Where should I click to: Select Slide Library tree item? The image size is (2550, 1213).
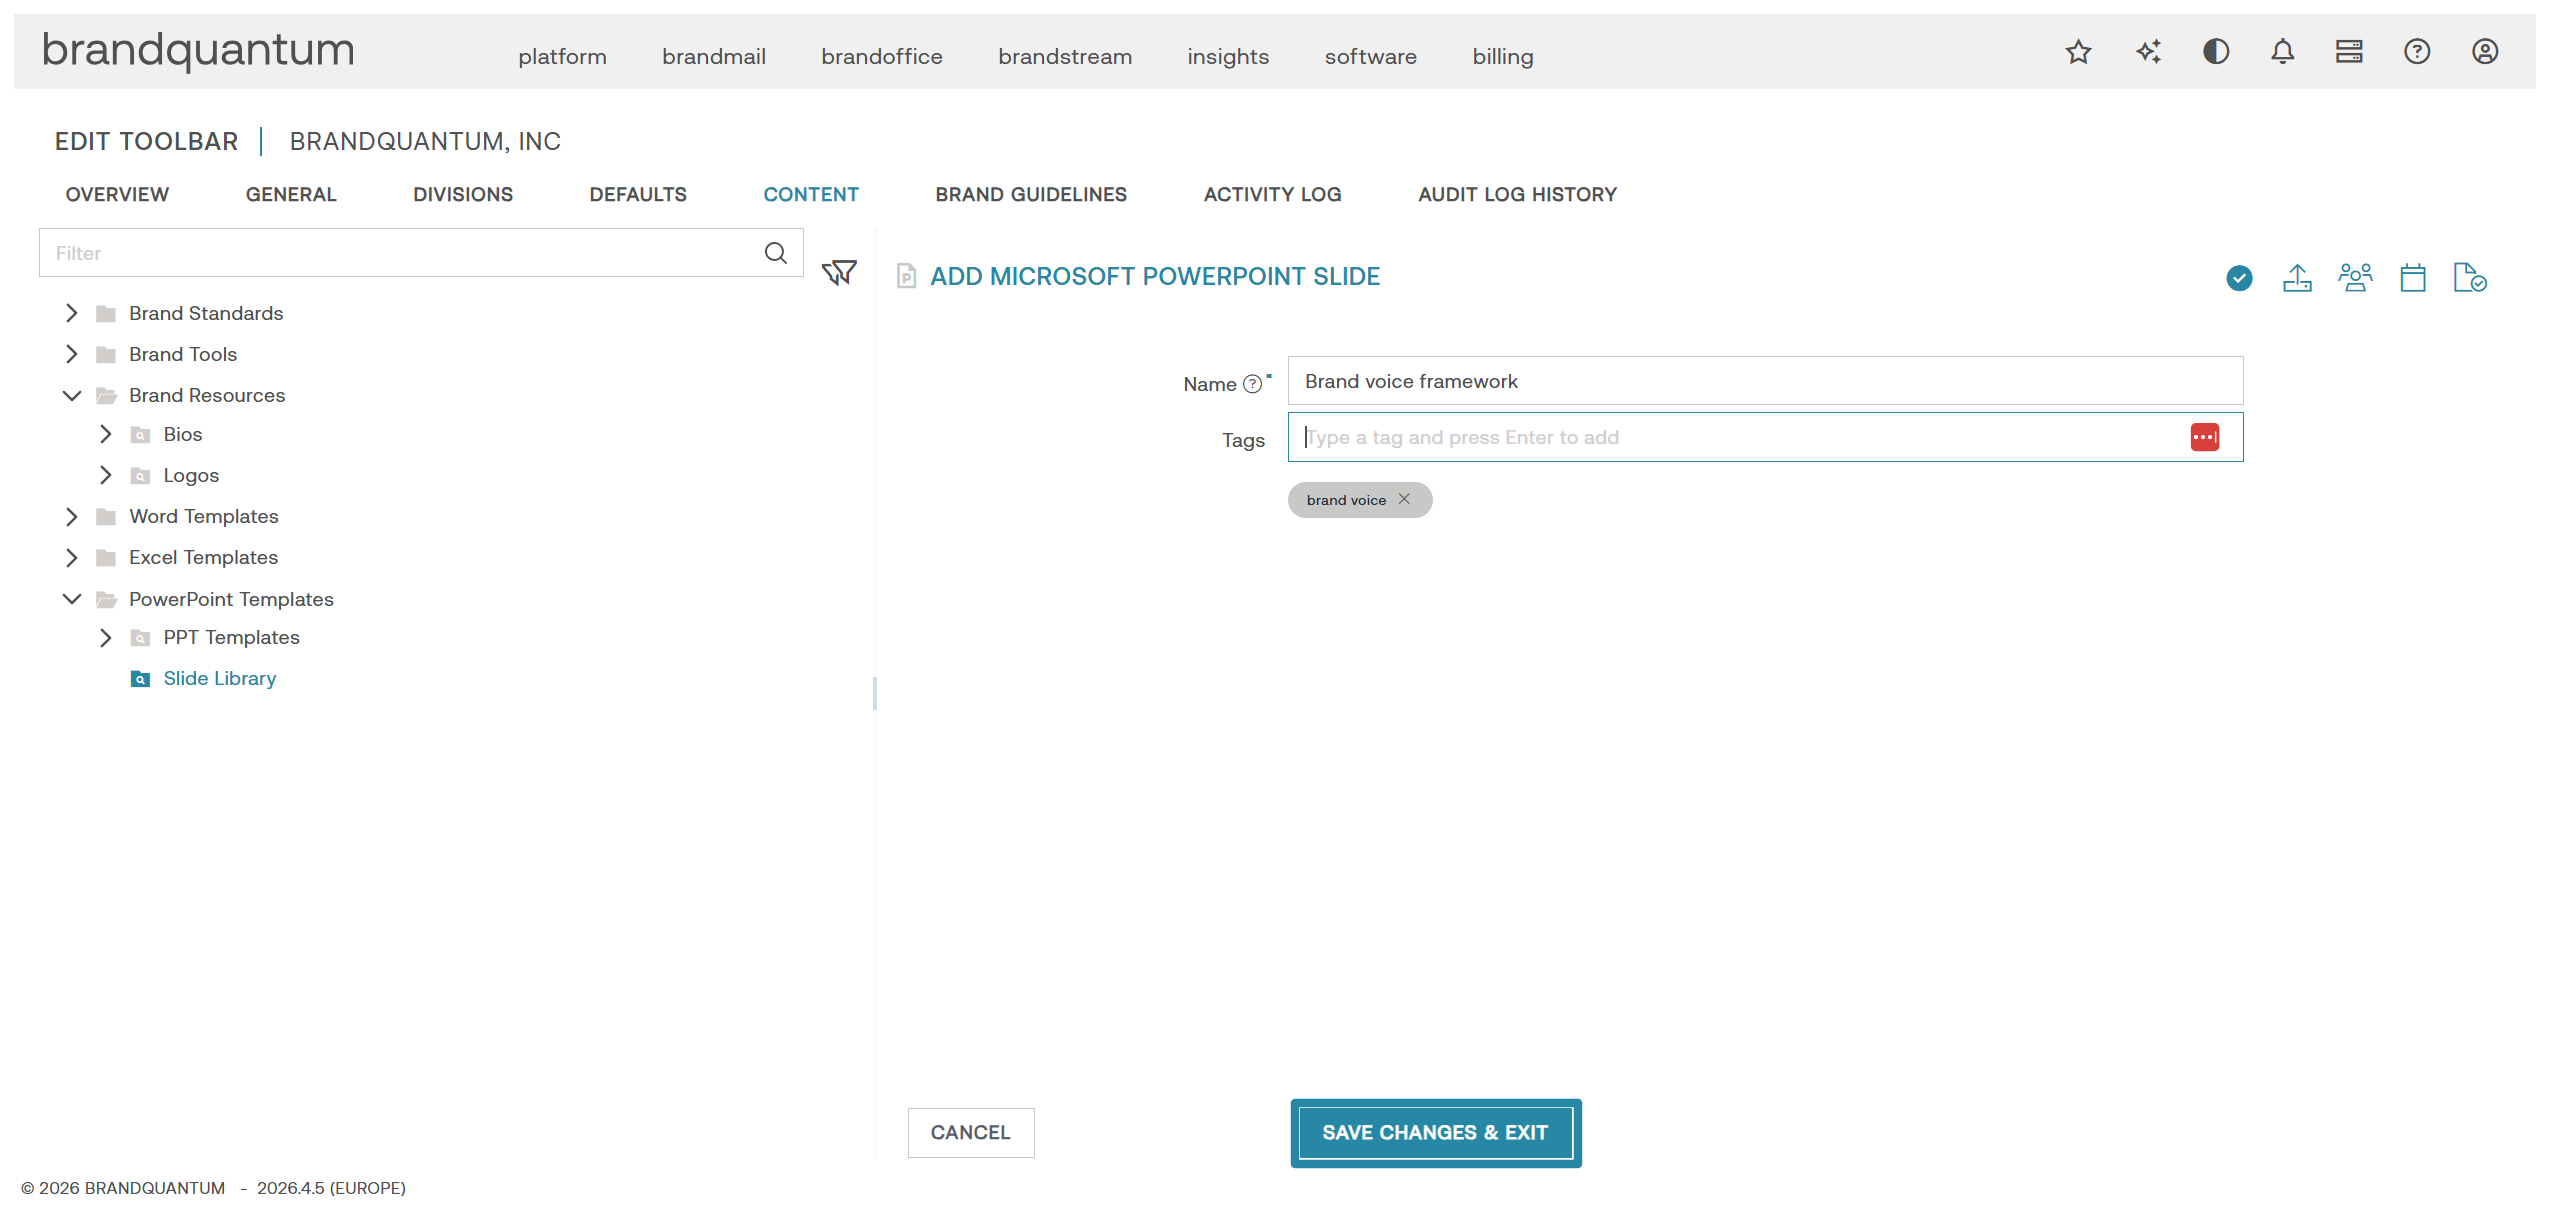pyautogui.click(x=219, y=678)
